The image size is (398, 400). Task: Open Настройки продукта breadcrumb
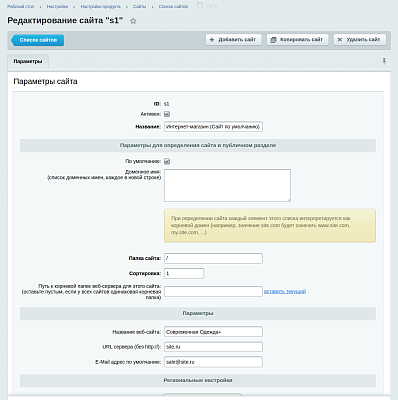coord(101,6)
